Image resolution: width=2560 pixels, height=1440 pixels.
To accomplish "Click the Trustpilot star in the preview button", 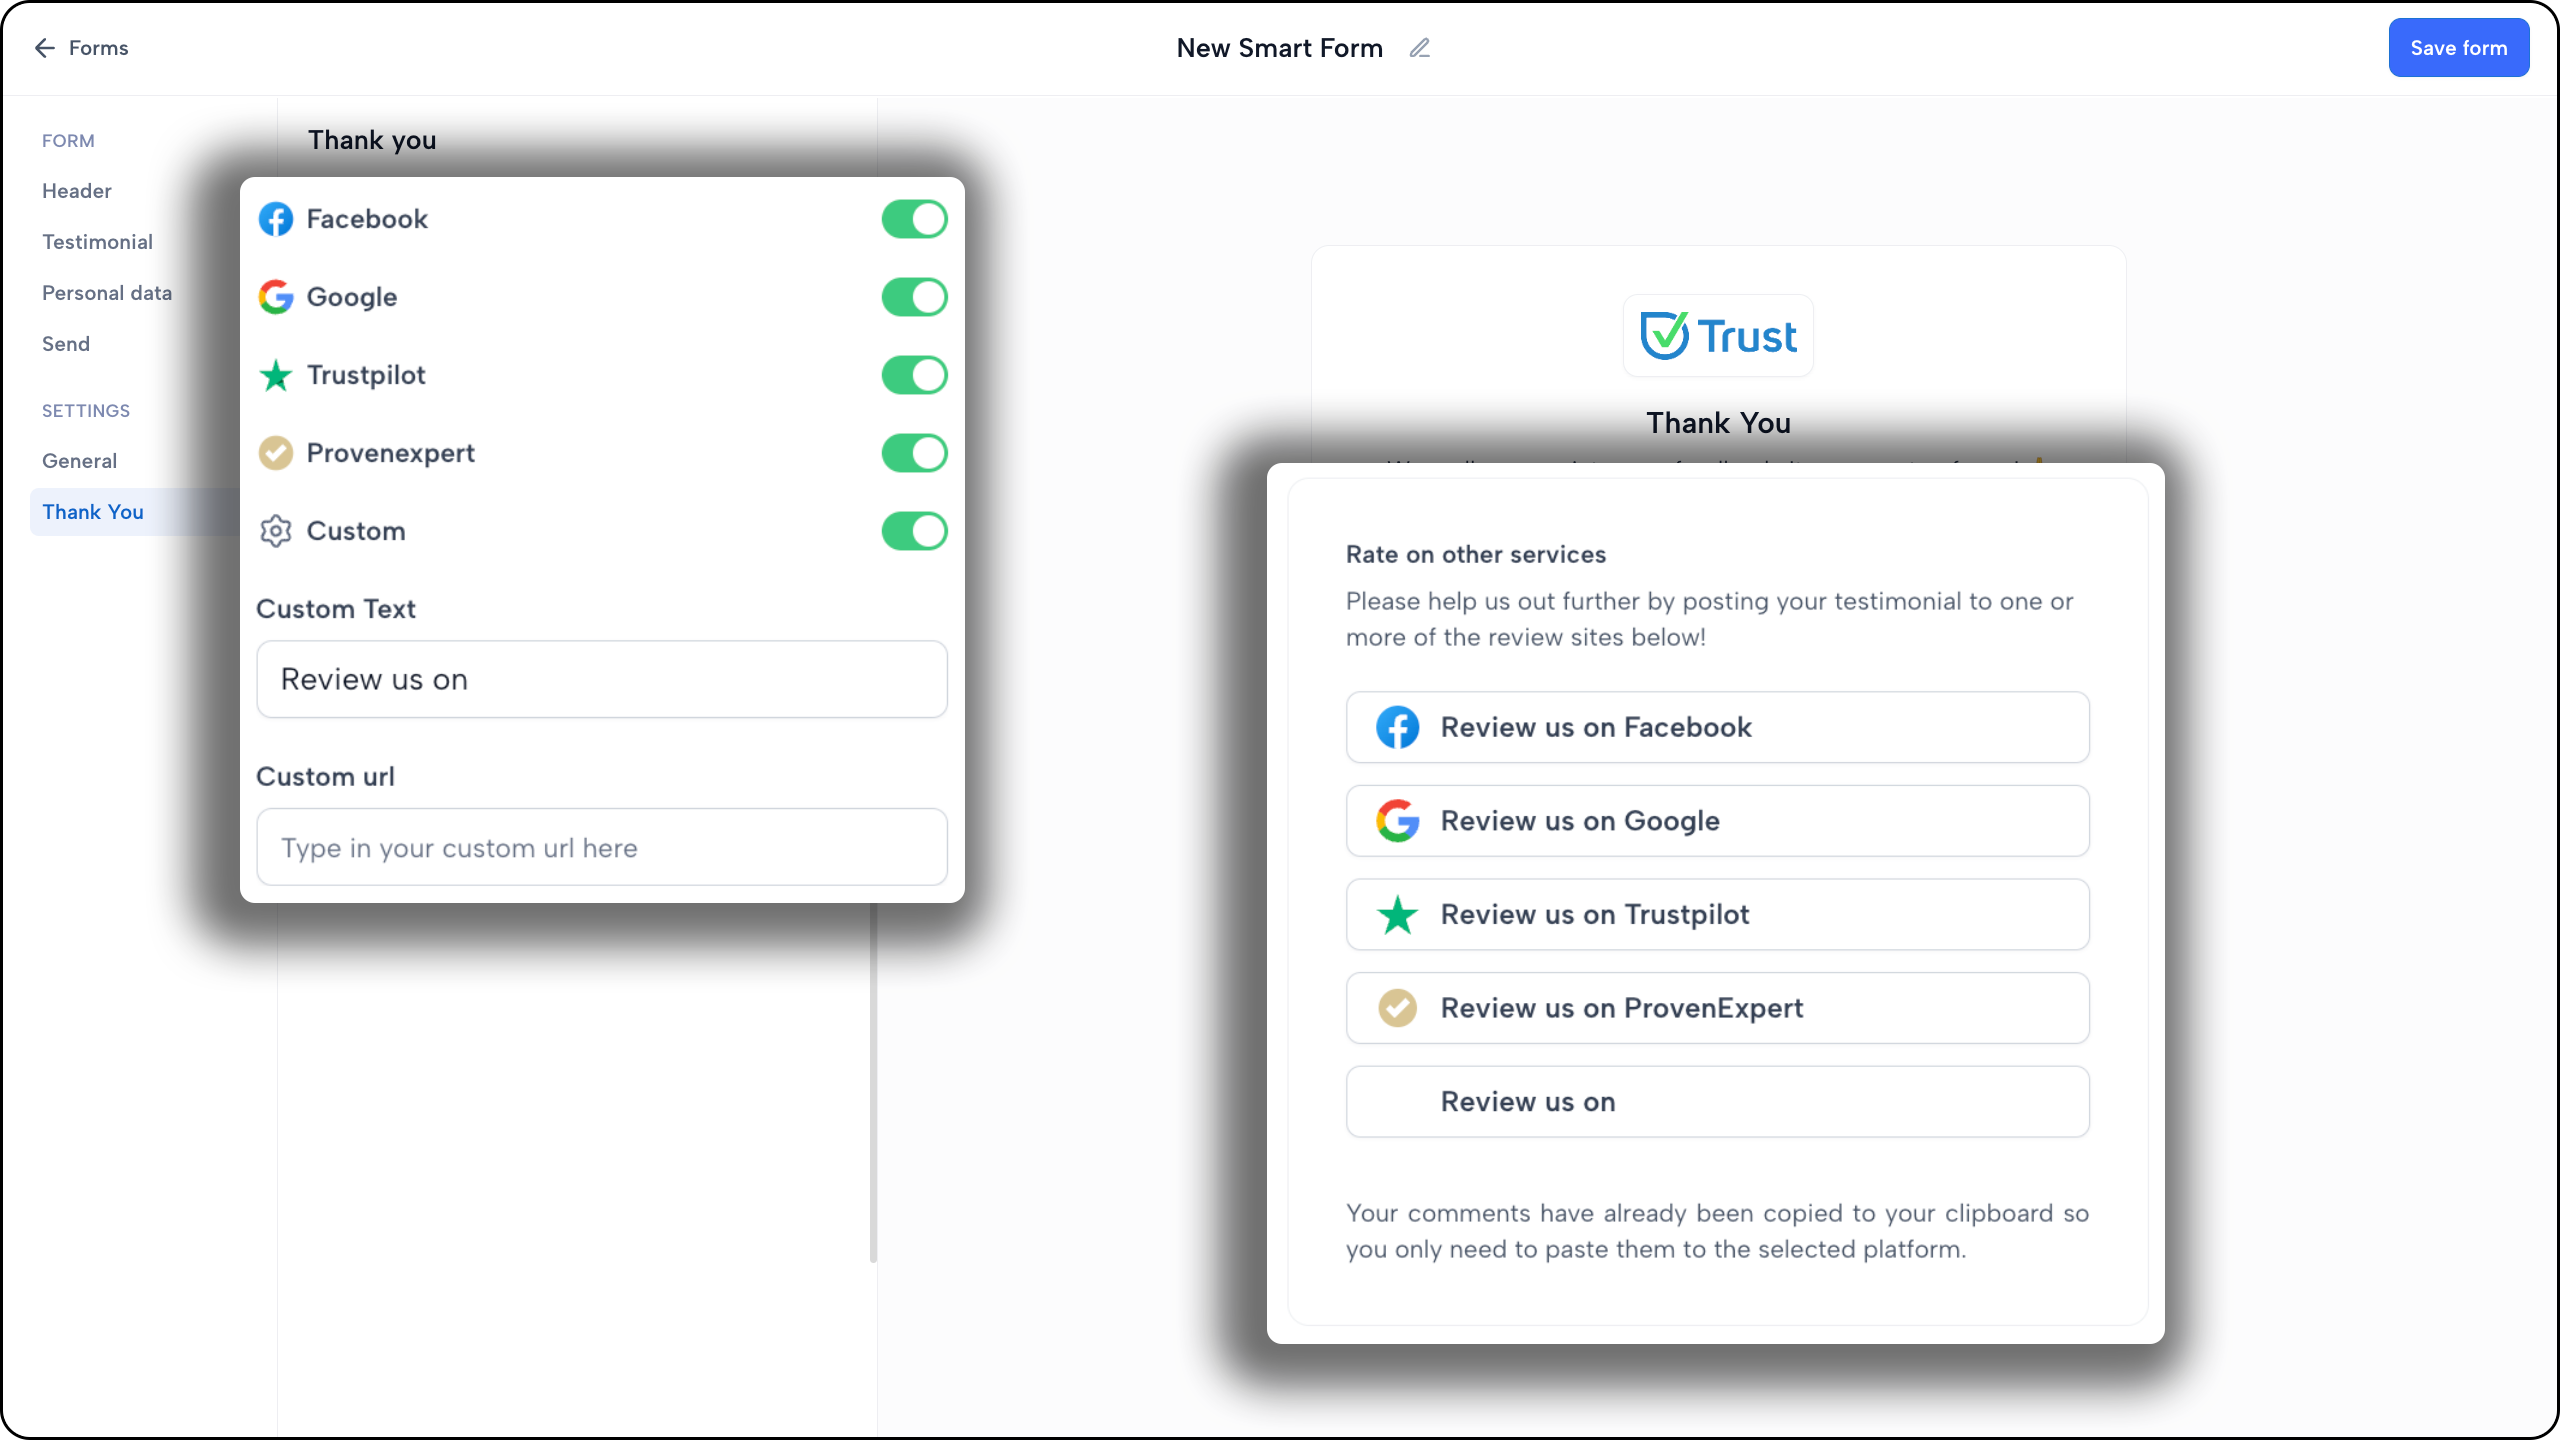I will (1397, 914).
